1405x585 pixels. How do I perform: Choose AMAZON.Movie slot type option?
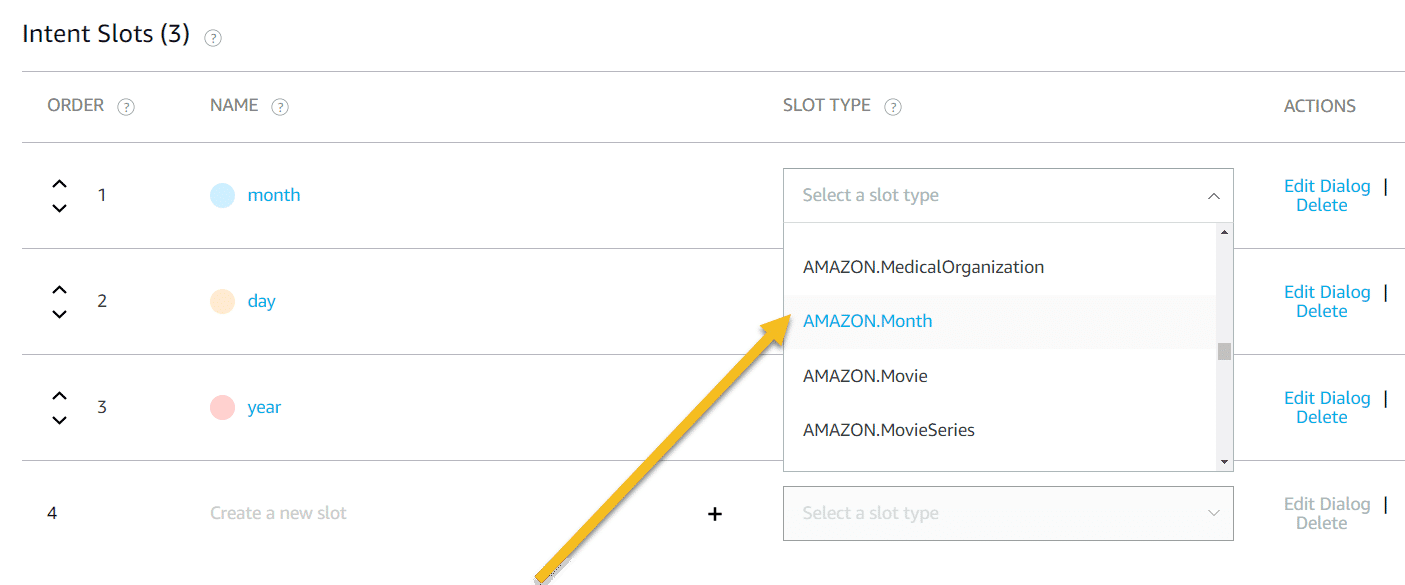pyautogui.click(x=865, y=376)
